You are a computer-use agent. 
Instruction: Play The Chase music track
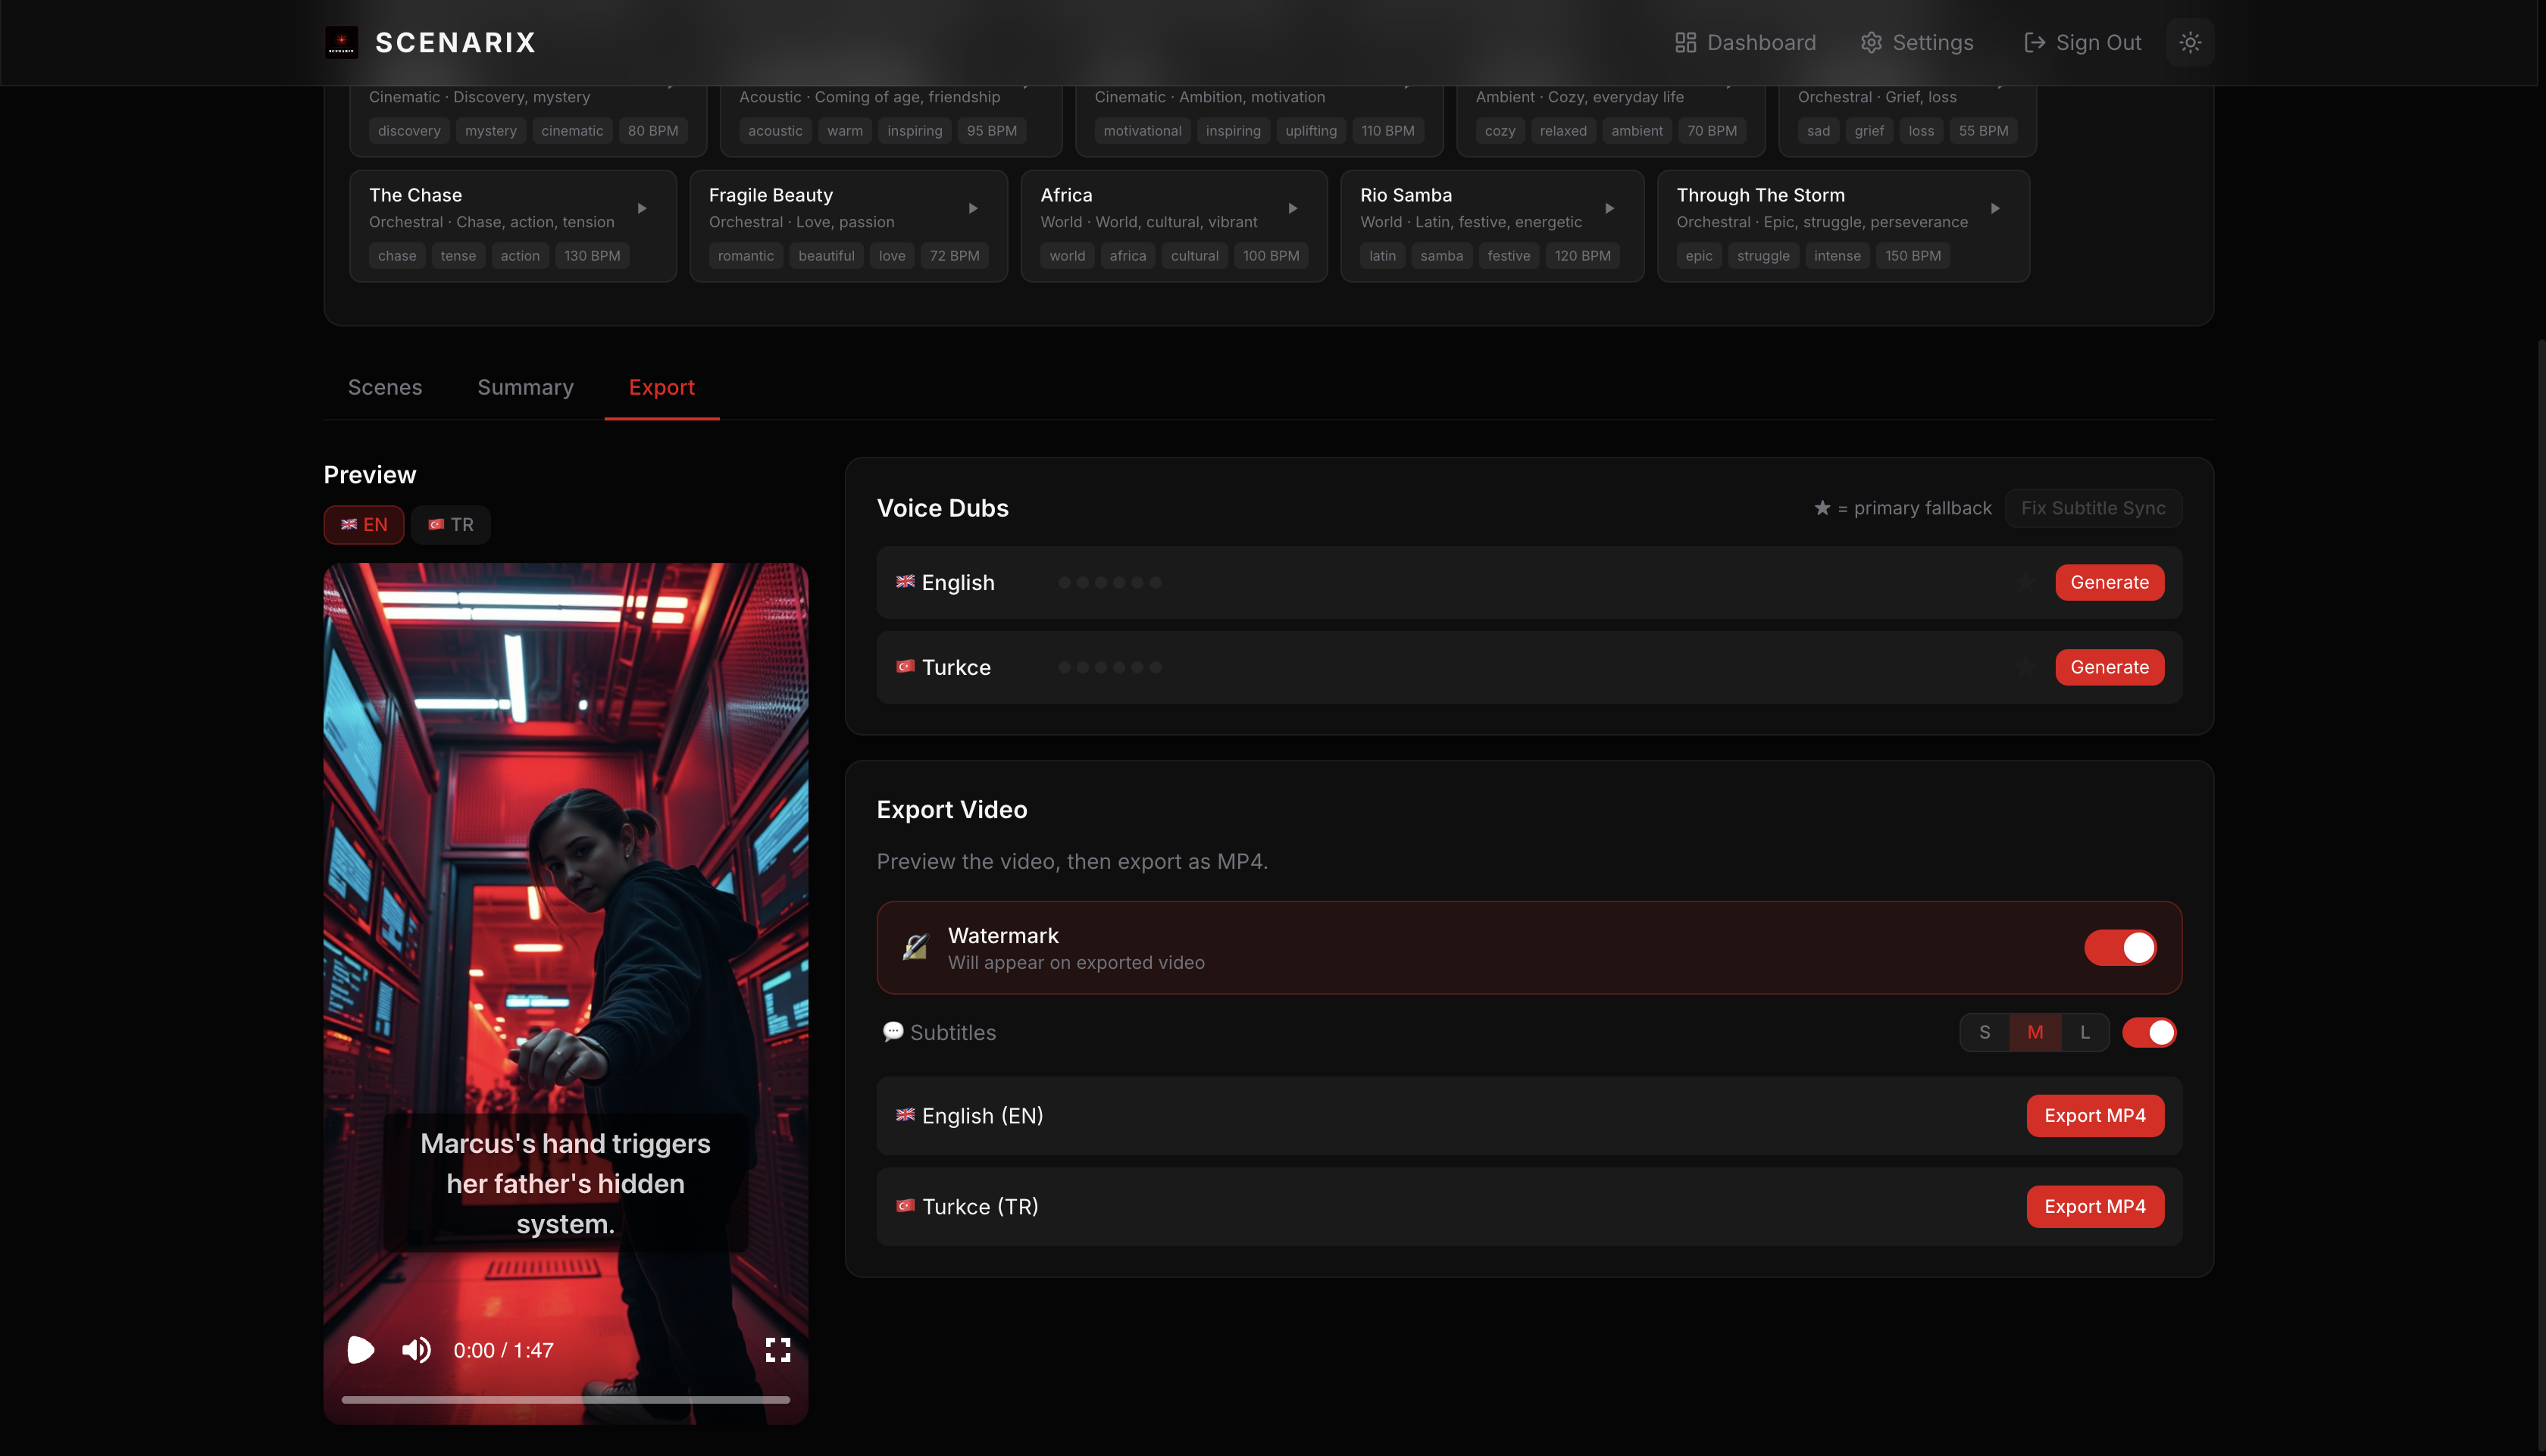click(x=642, y=208)
